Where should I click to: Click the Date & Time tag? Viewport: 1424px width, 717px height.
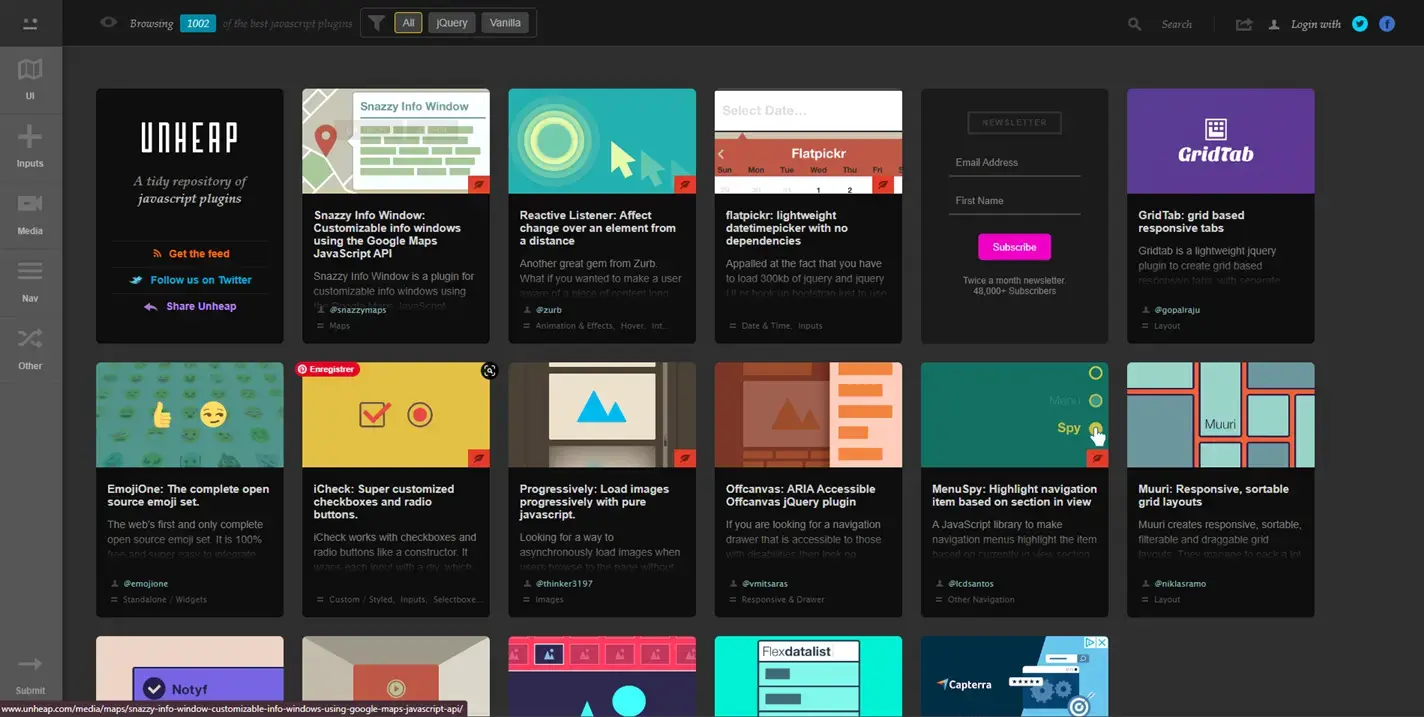766,326
